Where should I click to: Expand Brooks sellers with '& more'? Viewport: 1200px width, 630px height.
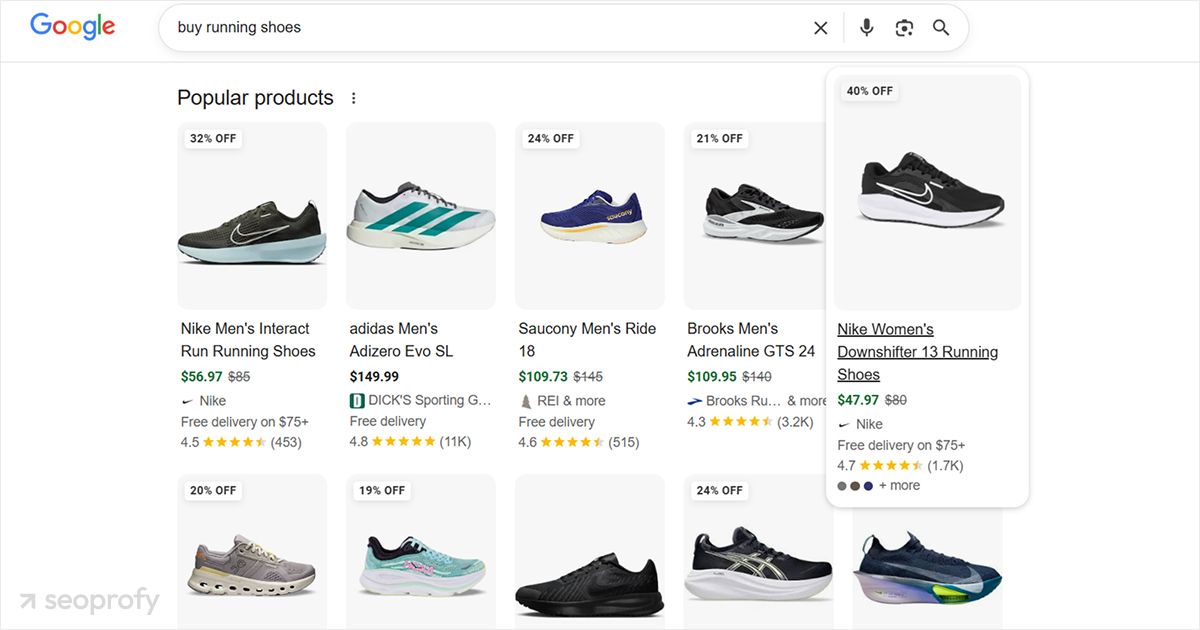807,401
